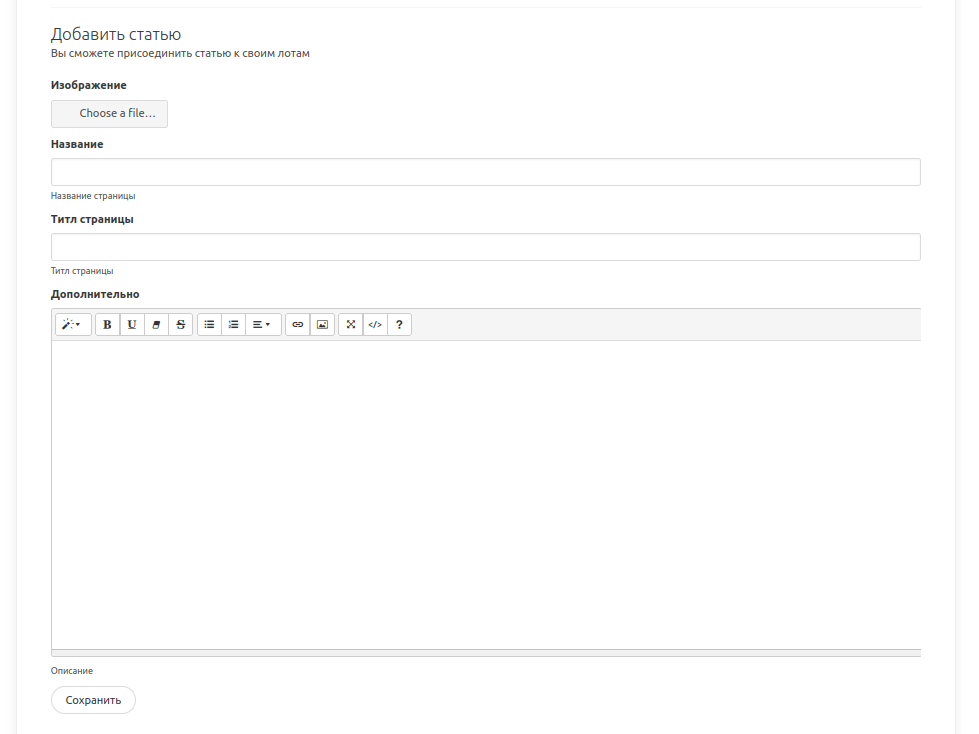Open the magic wand style dropdown
Viewport: 979px width, 734px height.
click(73, 325)
